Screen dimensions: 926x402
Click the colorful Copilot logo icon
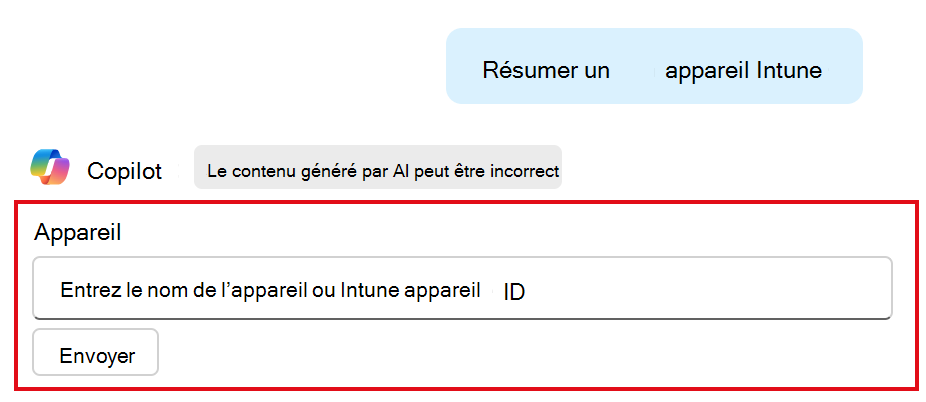click(x=50, y=167)
